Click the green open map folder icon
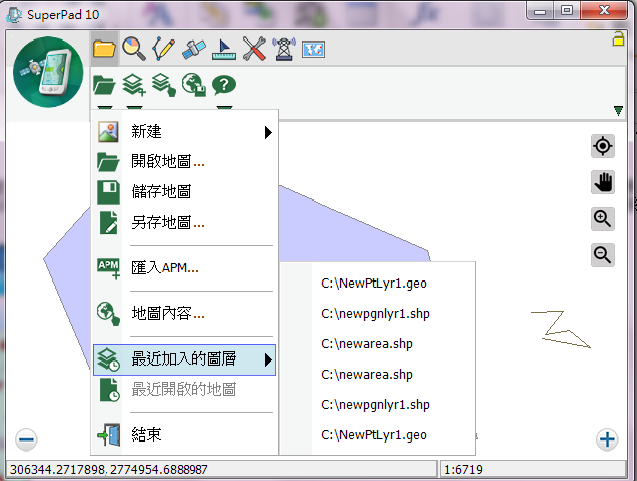Screen dimensions: 637x481 pos(104,85)
